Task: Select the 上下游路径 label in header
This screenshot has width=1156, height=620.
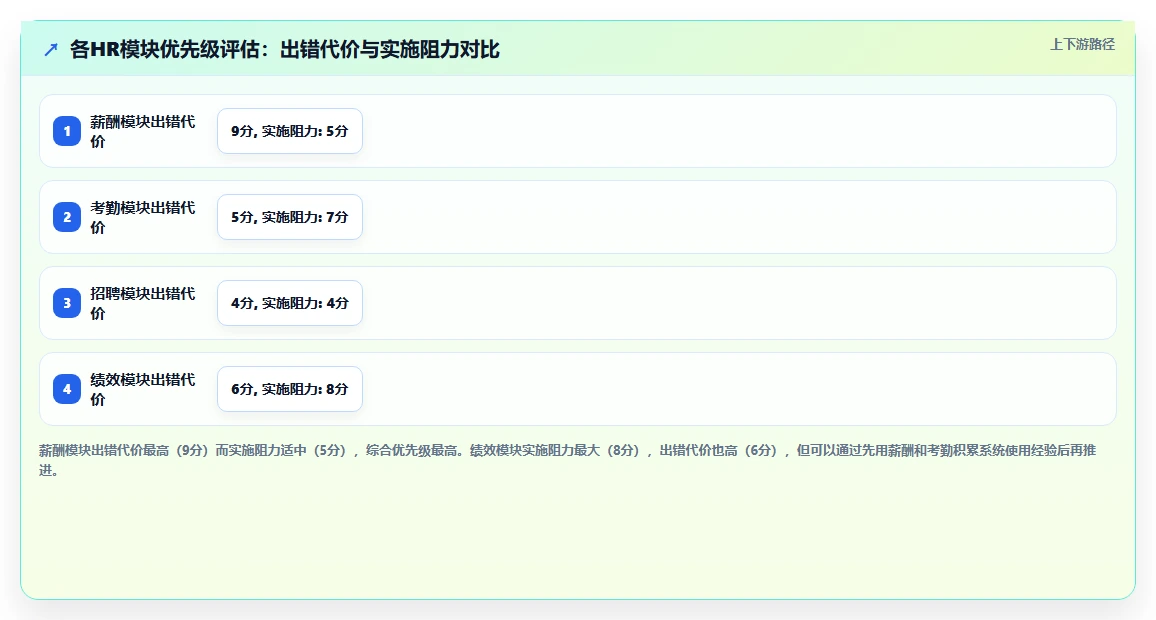Action: pyautogui.click(x=1082, y=44)
